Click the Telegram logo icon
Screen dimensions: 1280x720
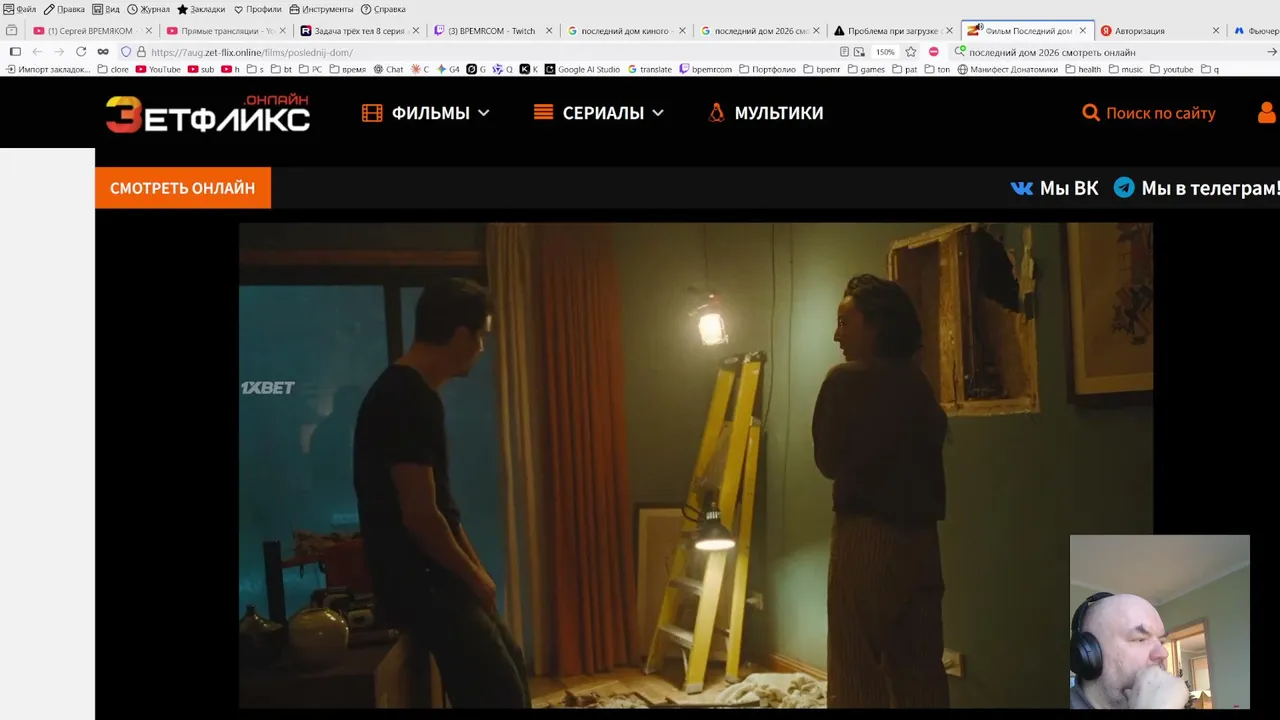point(1124,187)
